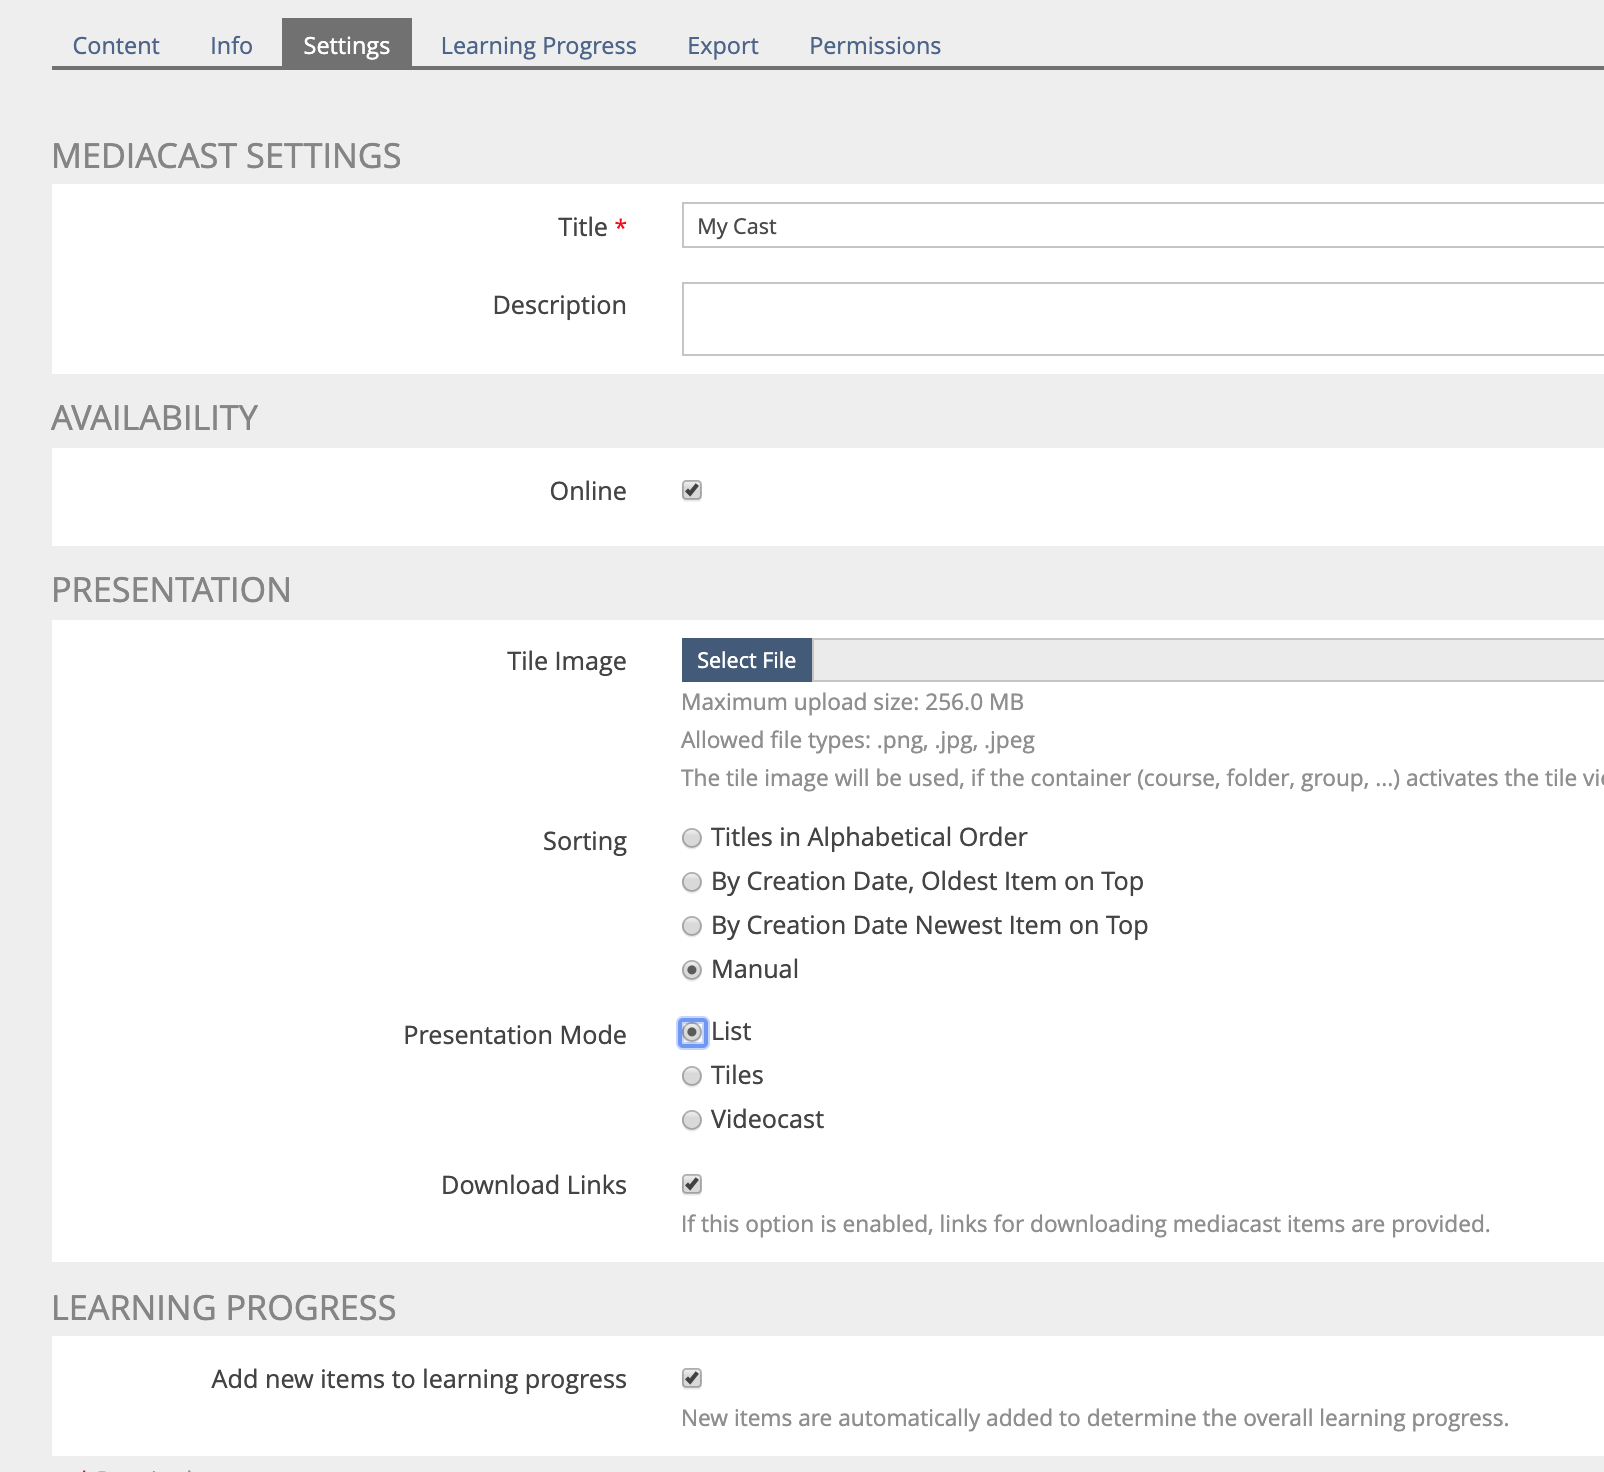Open the Learning Progress tab
Screen dimensions: 1604x1472
(538, 46)
